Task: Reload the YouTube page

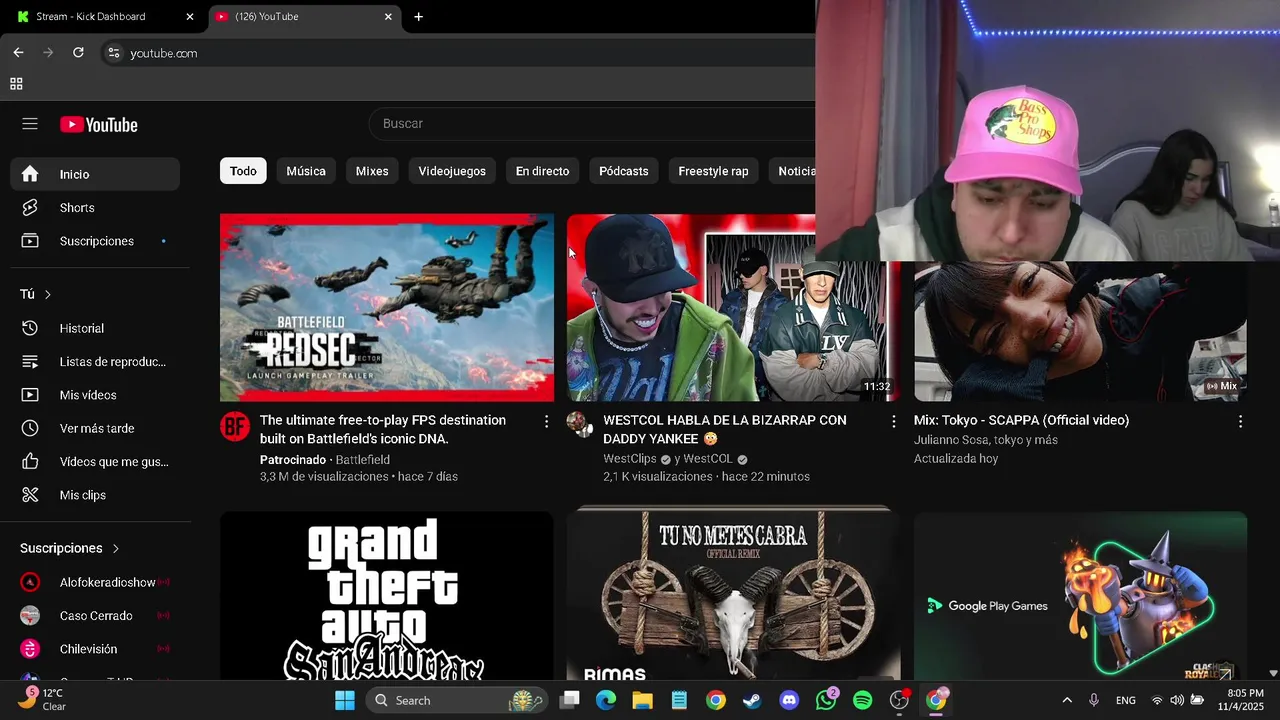Action: point(78,53)
